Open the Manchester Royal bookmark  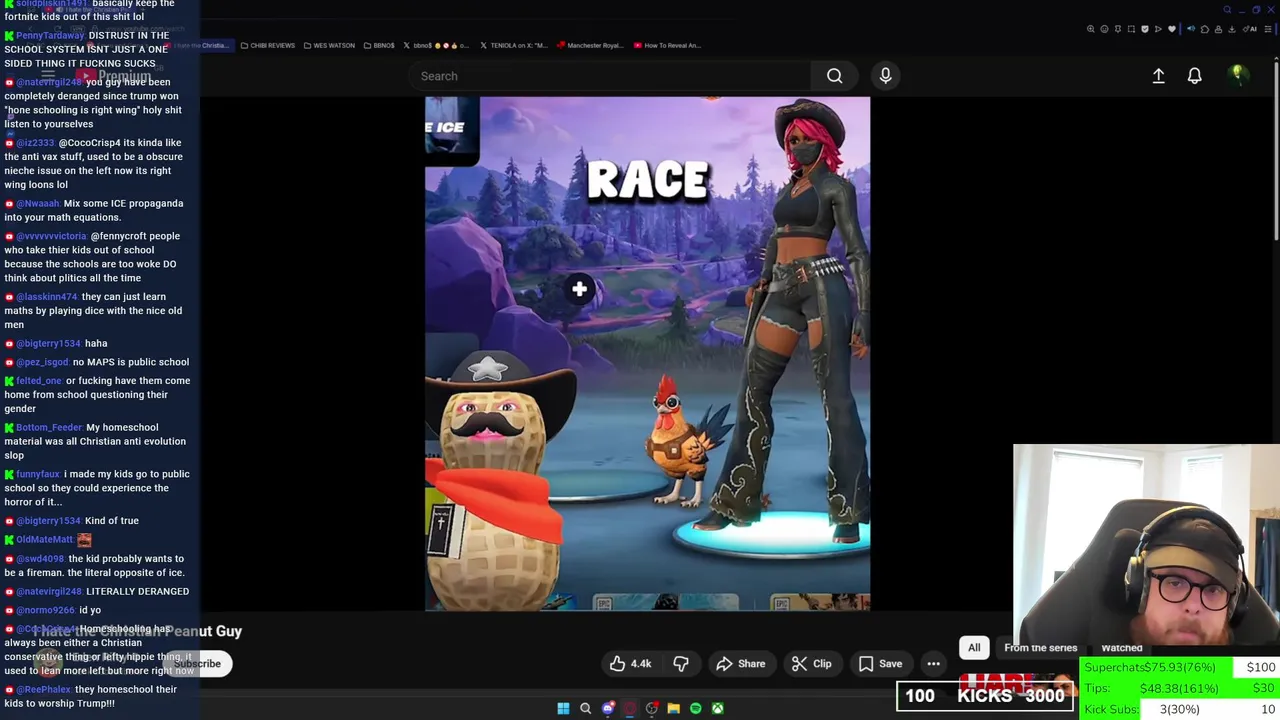click(x=591, y=45)
